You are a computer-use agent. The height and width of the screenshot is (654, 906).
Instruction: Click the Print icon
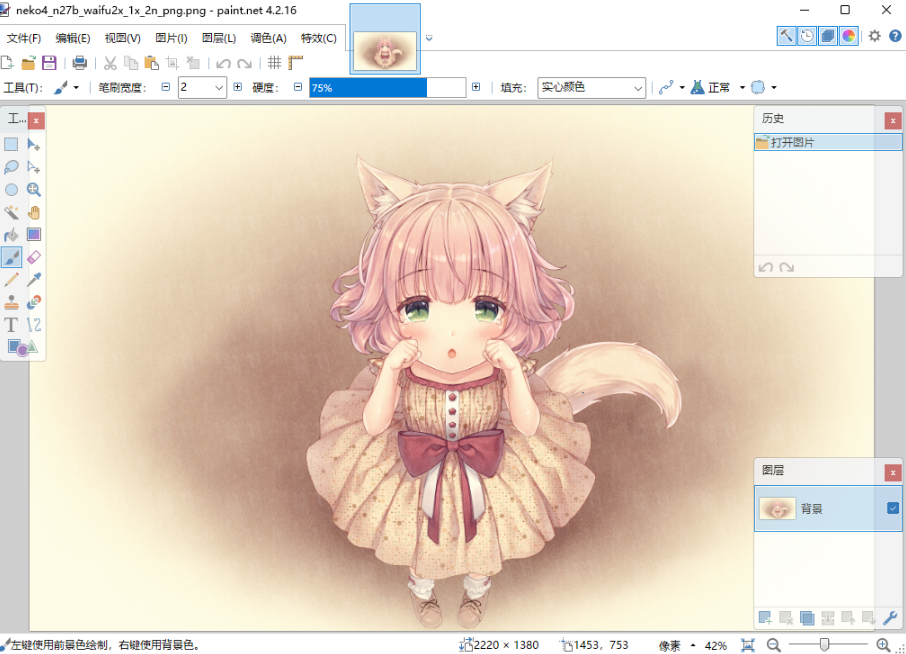(80, 63)
